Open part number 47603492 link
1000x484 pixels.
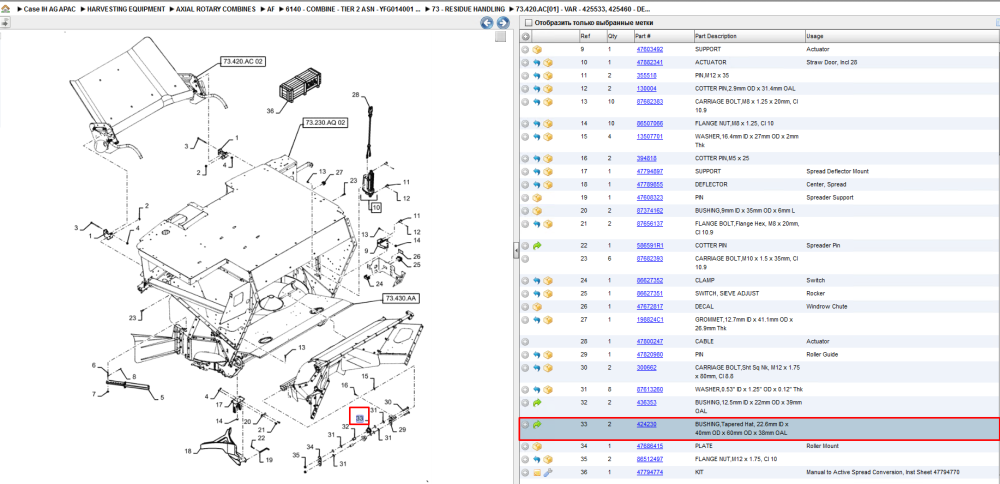tap(649, 49)
